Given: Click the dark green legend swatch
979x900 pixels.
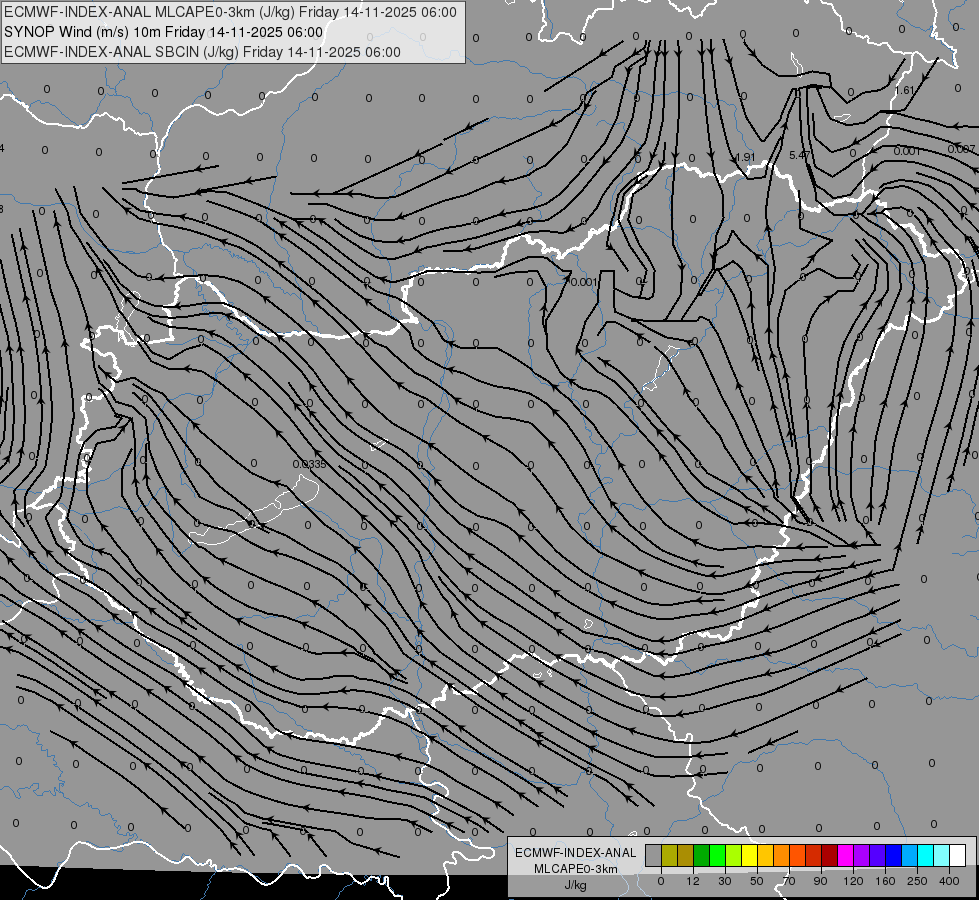Looking at the screenshot, I should coord(701,855).
